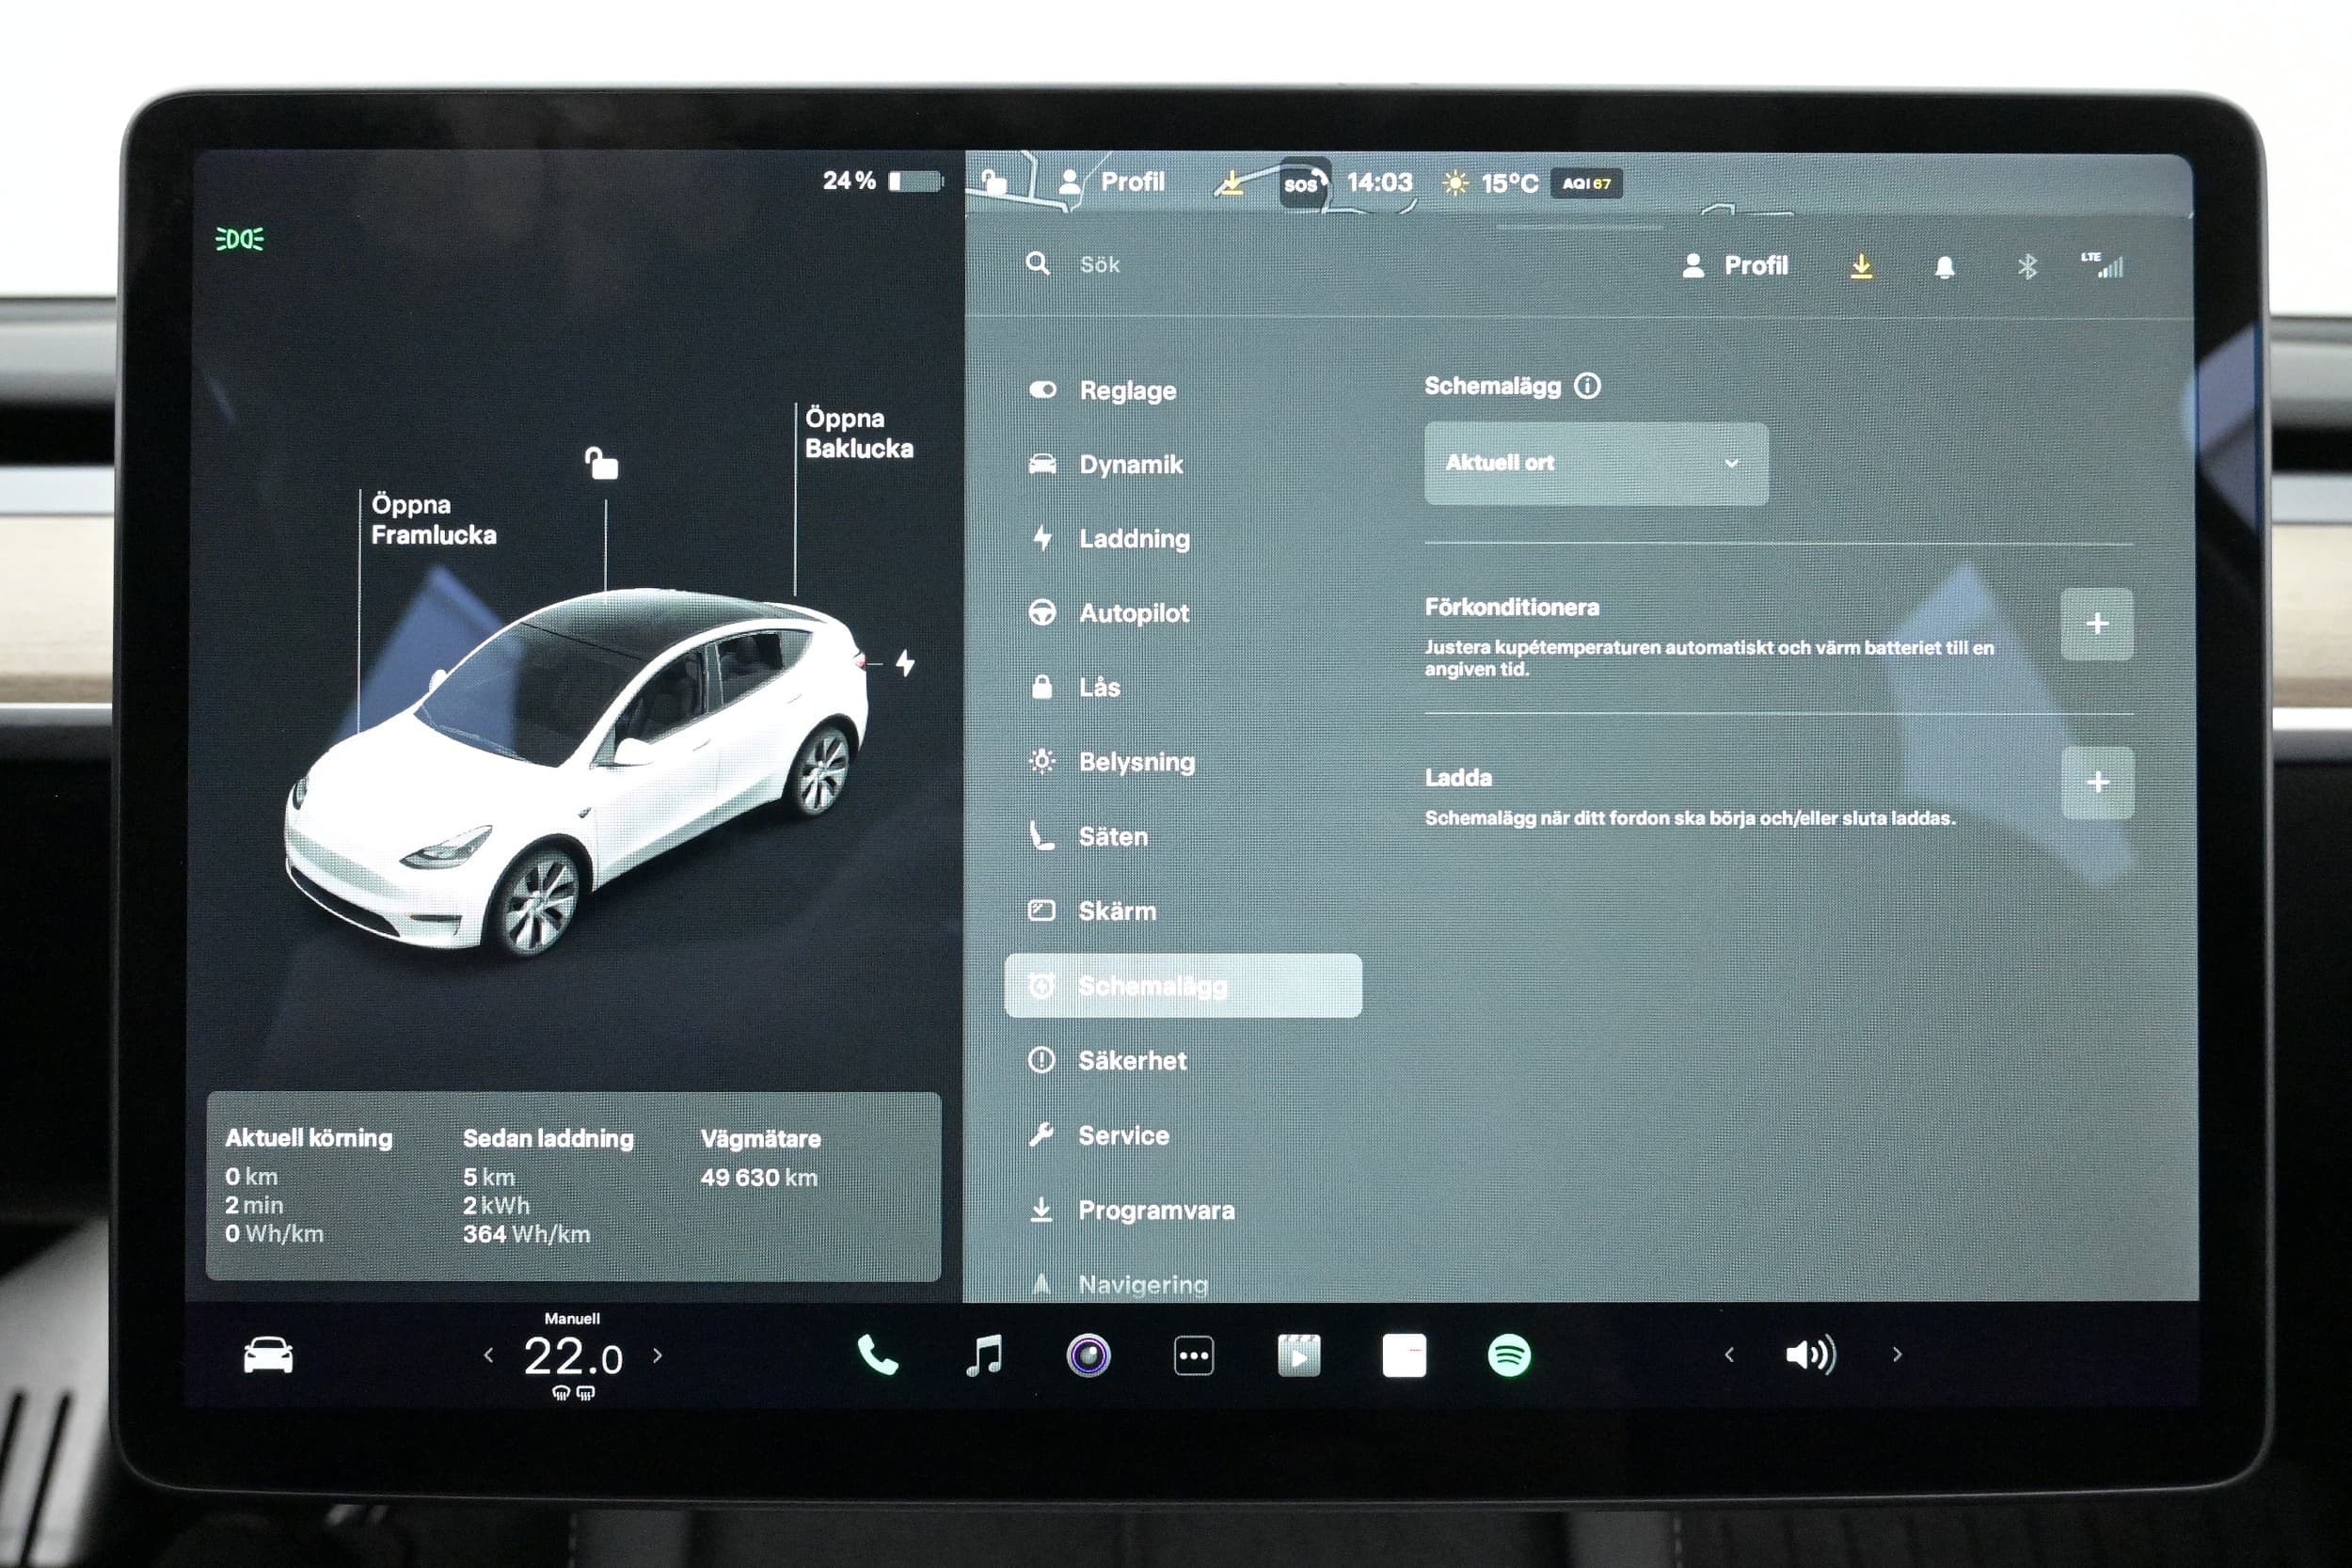Increase cabin temperature with right chevron
Screen dimensions: 2352x1568
[x=658, y=1356]
